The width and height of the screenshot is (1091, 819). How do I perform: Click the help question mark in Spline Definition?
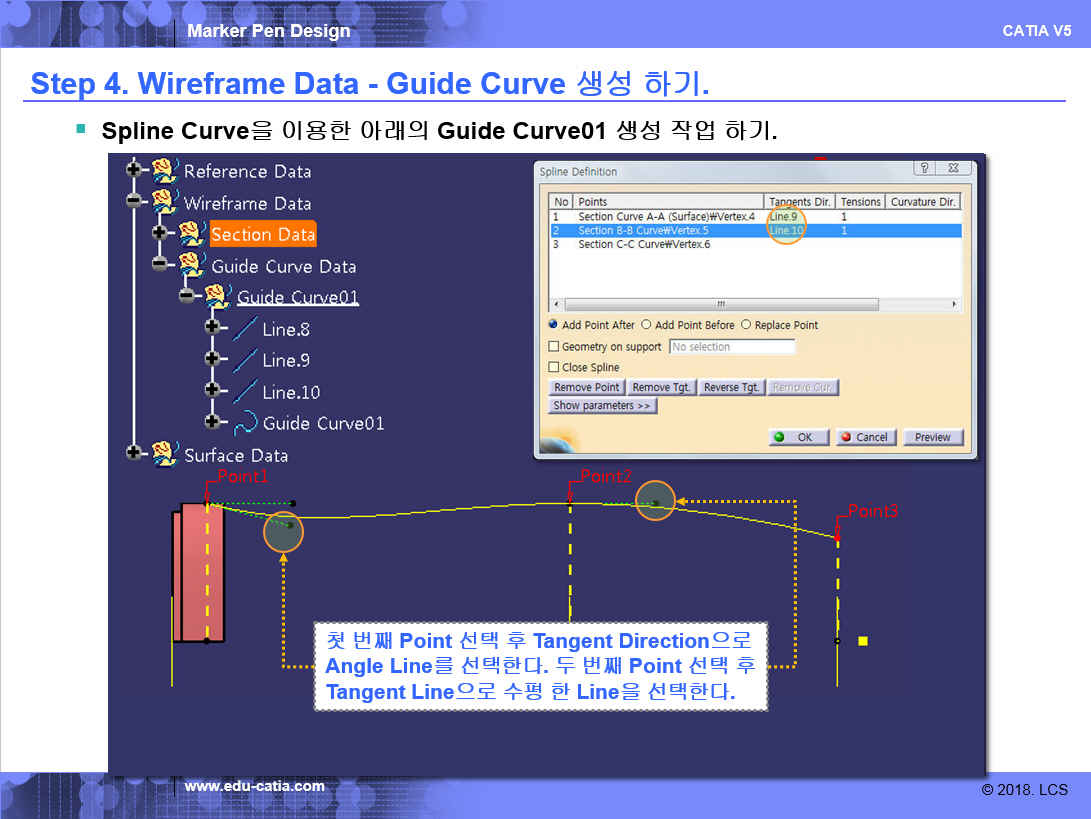tap(925, 169)
